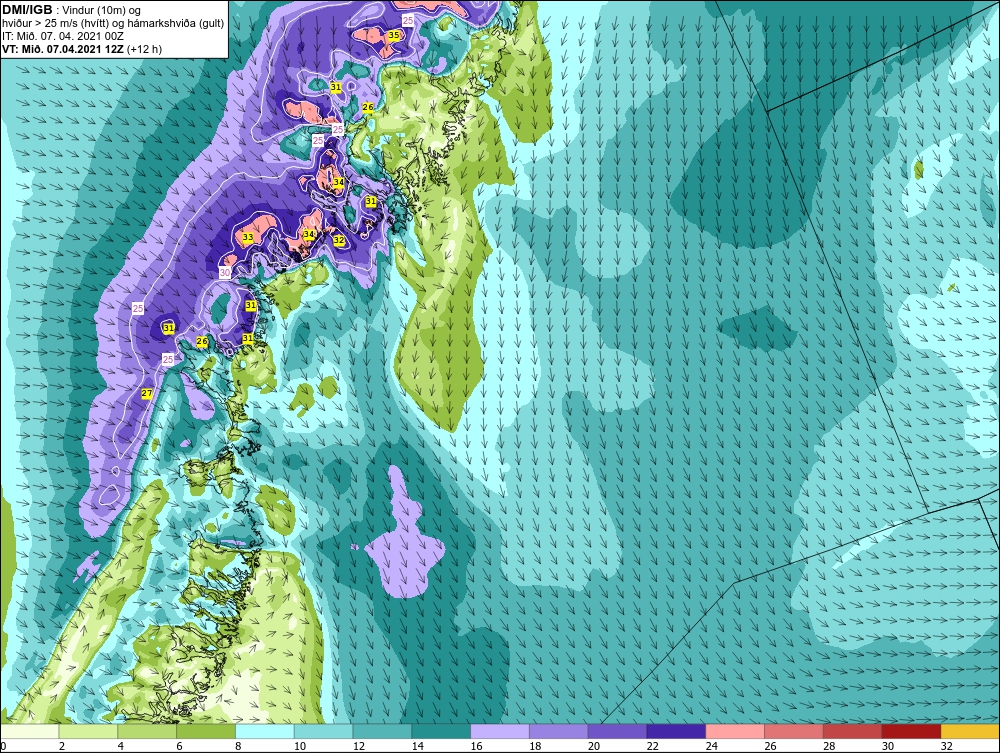Image resolution: width=1000 pixels, height=753 pixels.
Task: Click the legend tick label 26
Action: tap(770, 746)
